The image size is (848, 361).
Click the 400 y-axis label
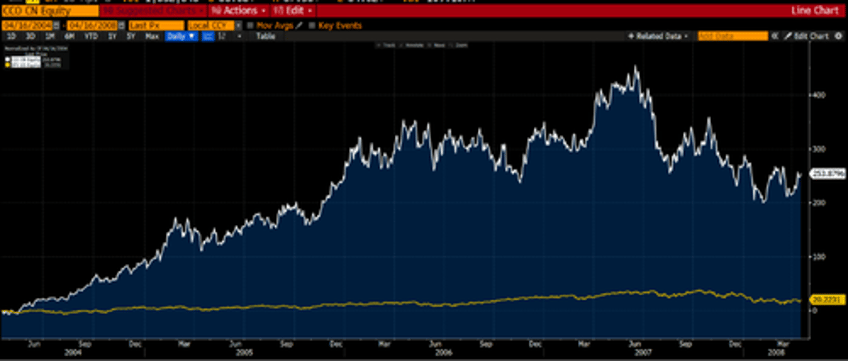(x=818, y=95)
